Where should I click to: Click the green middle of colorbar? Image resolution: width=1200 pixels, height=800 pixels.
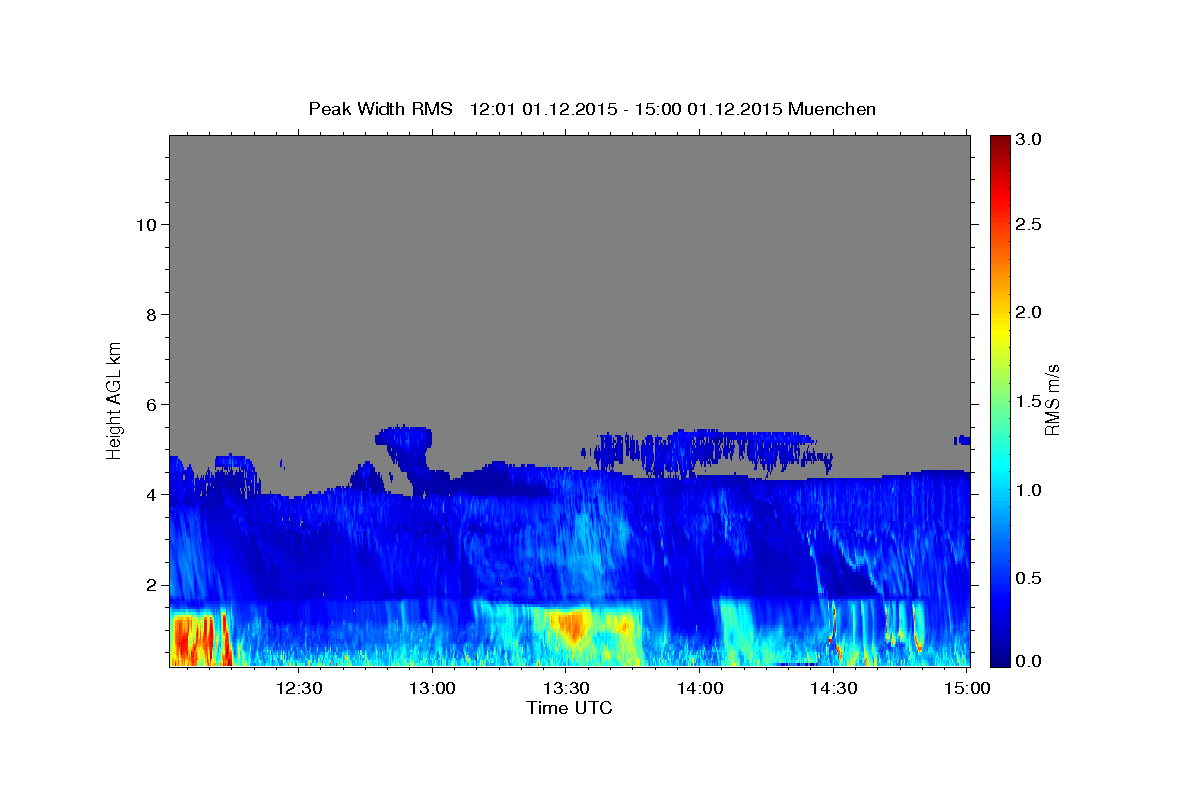(999, 400)
